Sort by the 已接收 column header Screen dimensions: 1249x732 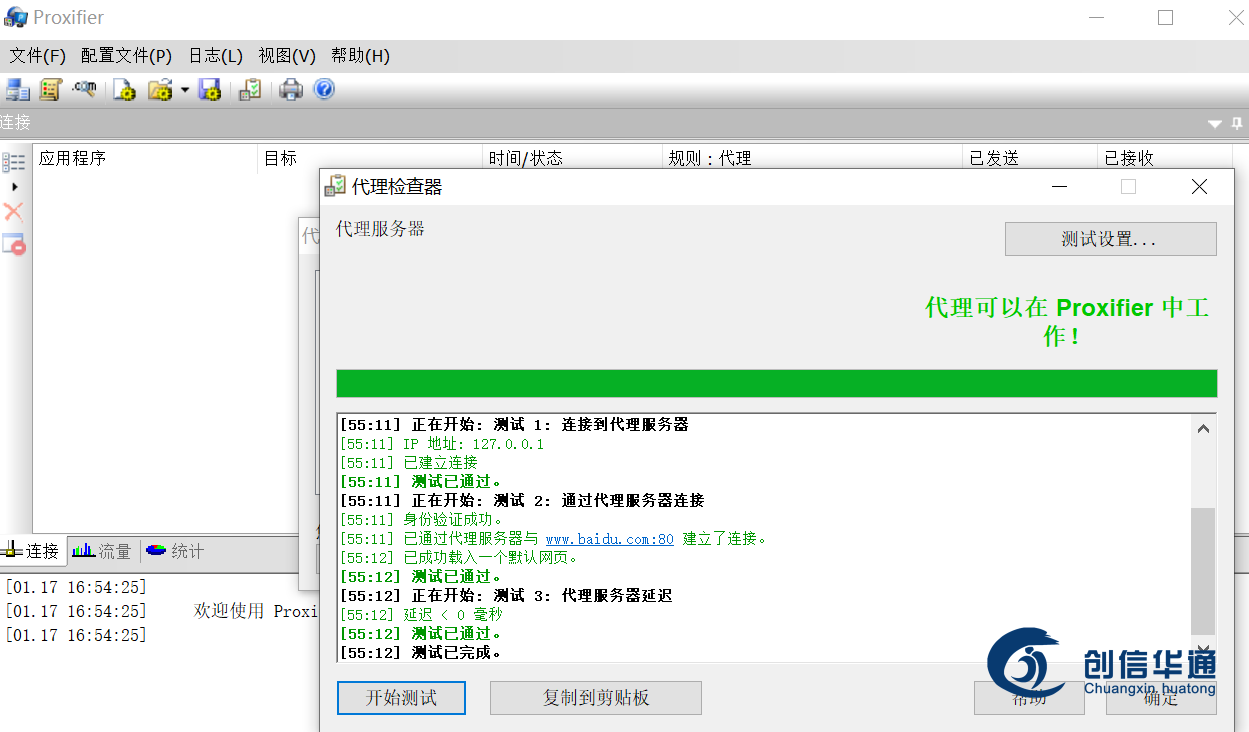[x=1165, y=158]
